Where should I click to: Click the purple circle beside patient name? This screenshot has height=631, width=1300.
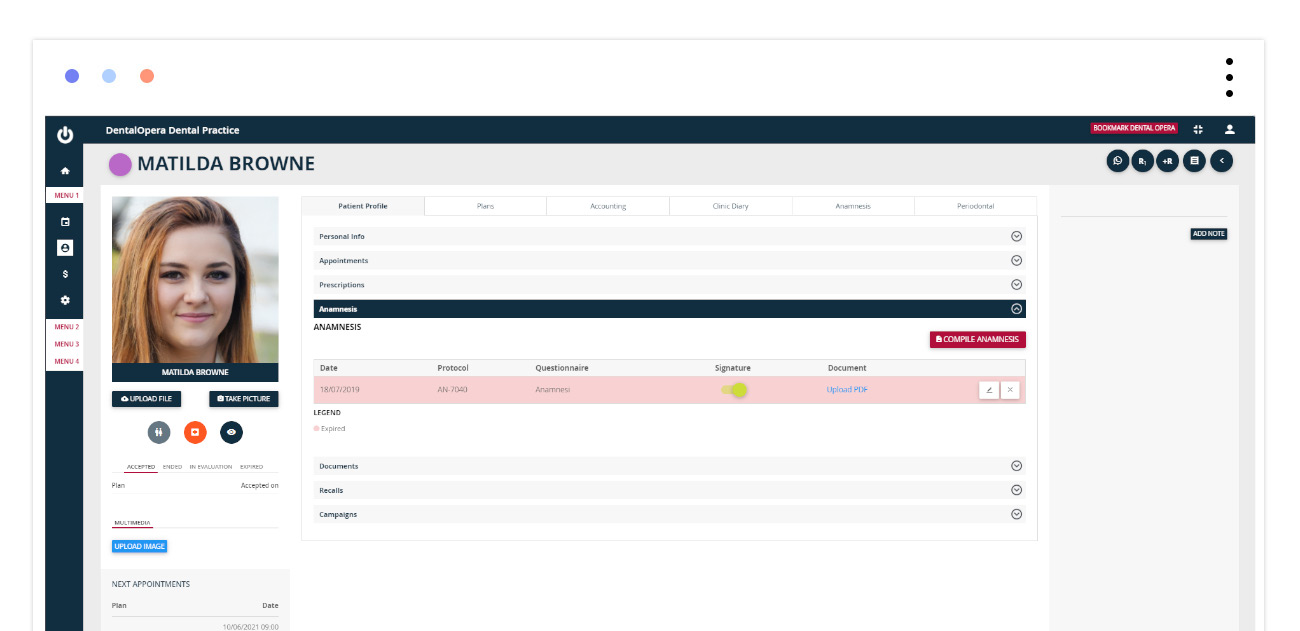120,164
